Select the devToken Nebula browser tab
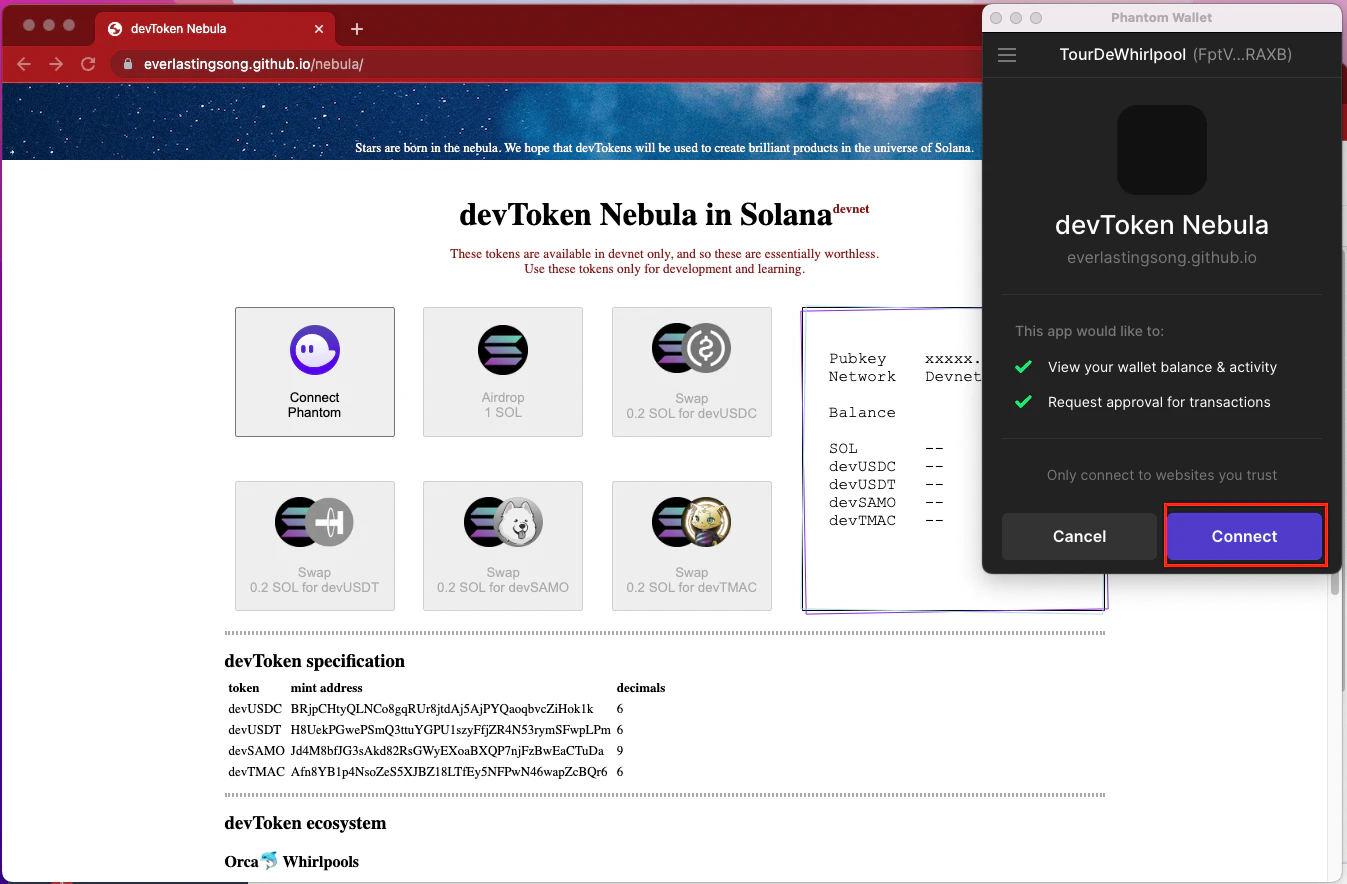This screenshot has width=1347, height=884. point(216,29)
